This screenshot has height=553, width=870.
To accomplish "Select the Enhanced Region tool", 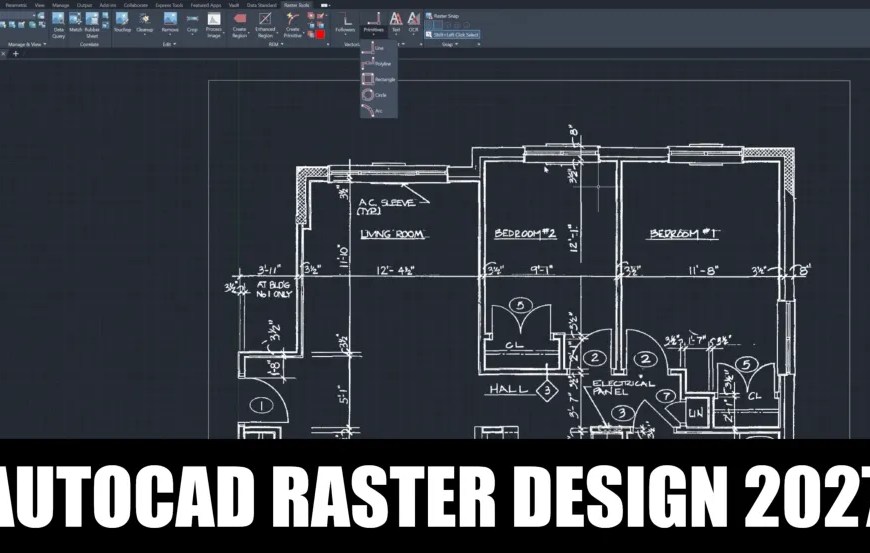I will [x=265, y=26].
